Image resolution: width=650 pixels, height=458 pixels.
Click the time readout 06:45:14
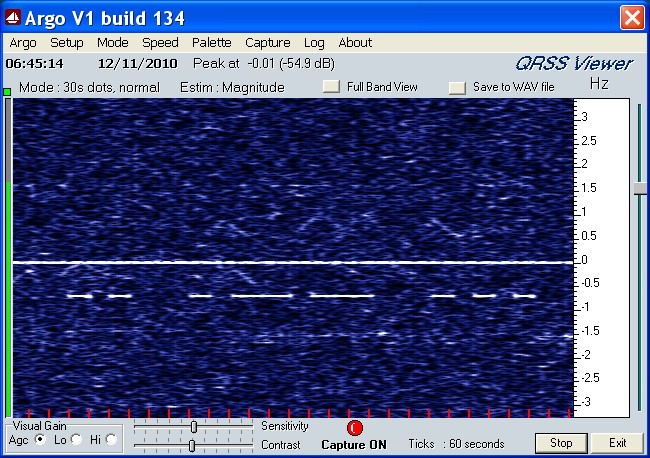click(34, 64)
